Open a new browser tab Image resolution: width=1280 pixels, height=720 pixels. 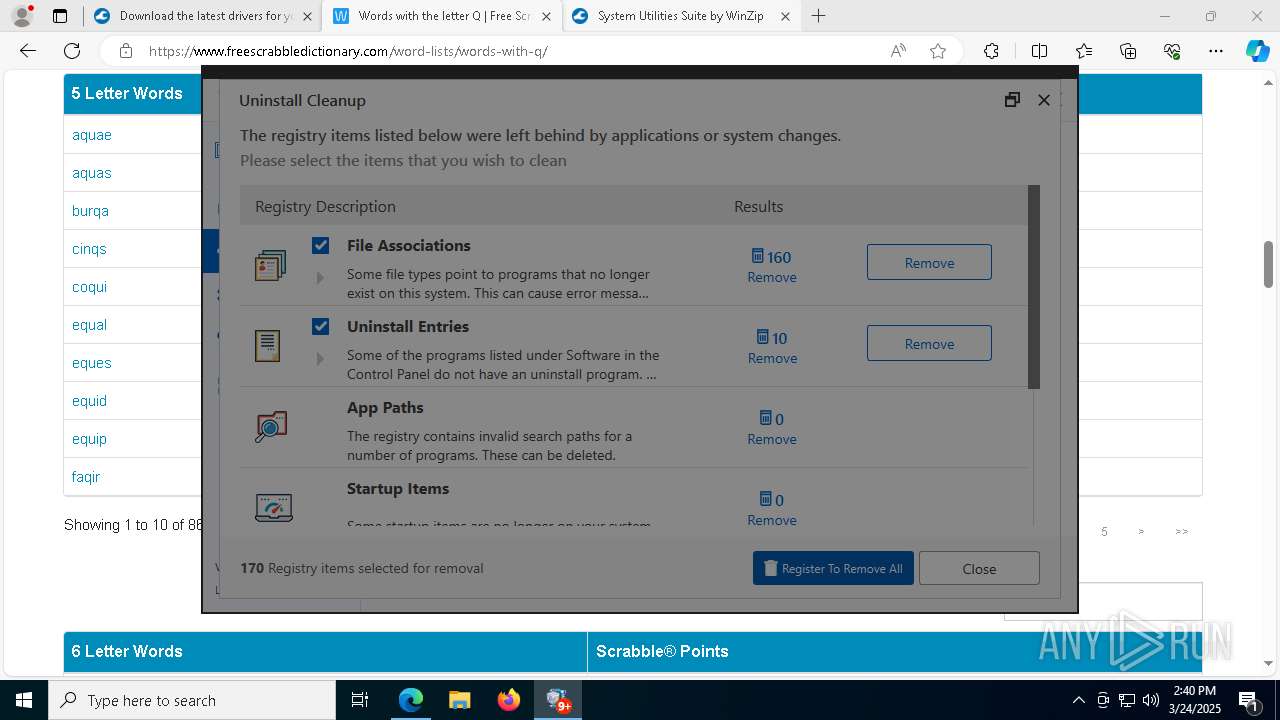pos(819,16)
